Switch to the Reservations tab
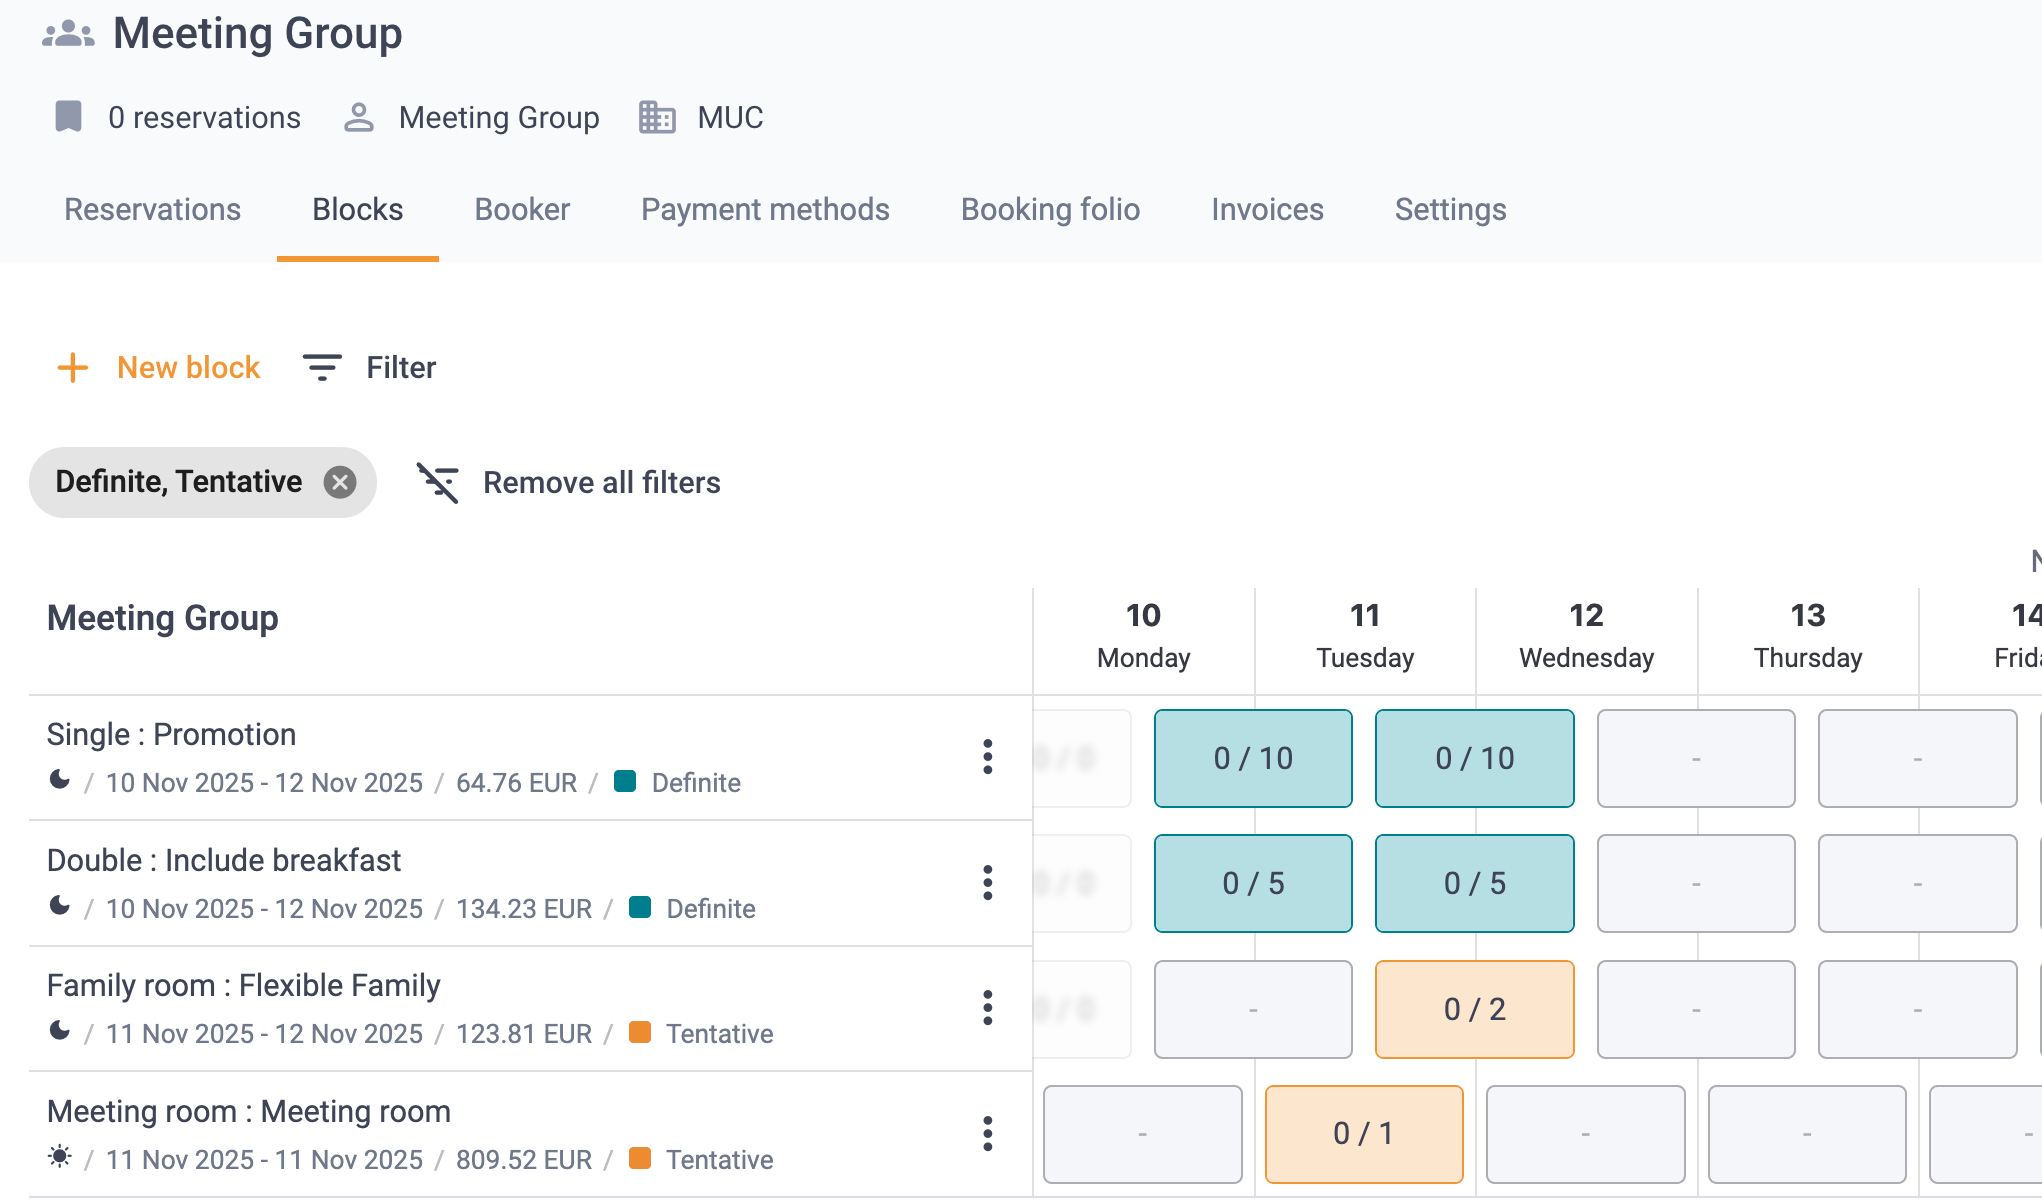 point(153,210)
